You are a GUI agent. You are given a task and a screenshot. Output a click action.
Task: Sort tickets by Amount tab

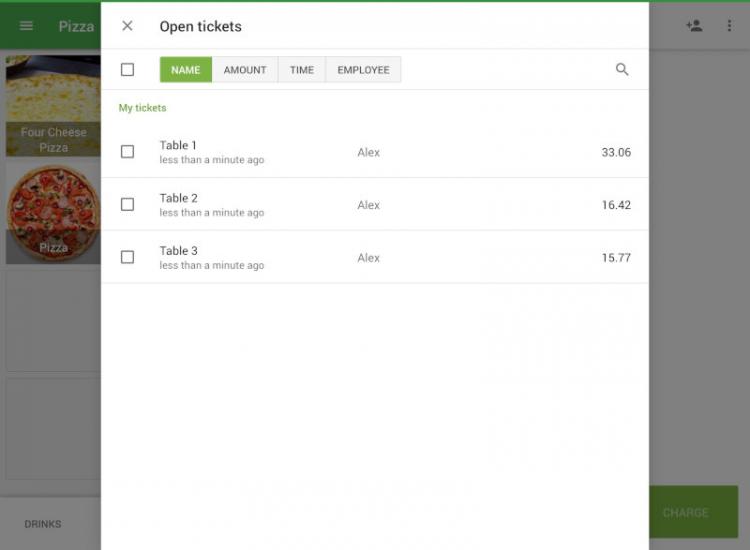pyautogui.click(x=245, y=70)
